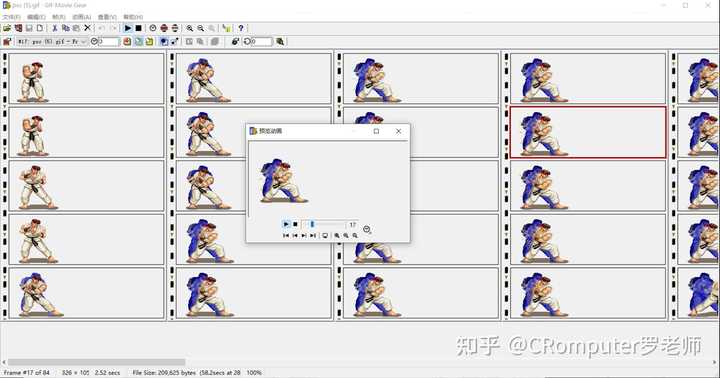Copy the selected frame

coord(66,28)
